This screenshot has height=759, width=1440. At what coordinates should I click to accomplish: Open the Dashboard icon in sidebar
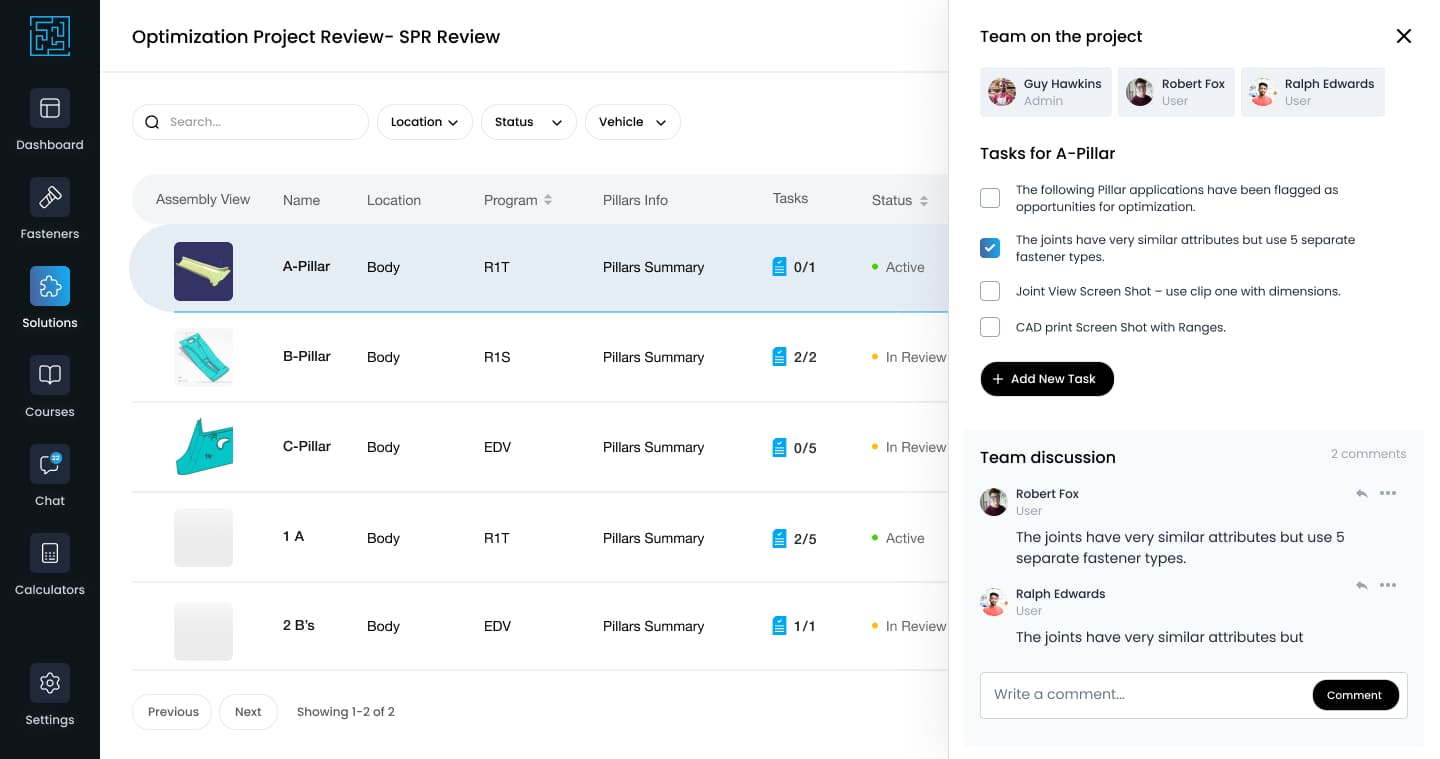pyautogui.click(x=49, y=108)
